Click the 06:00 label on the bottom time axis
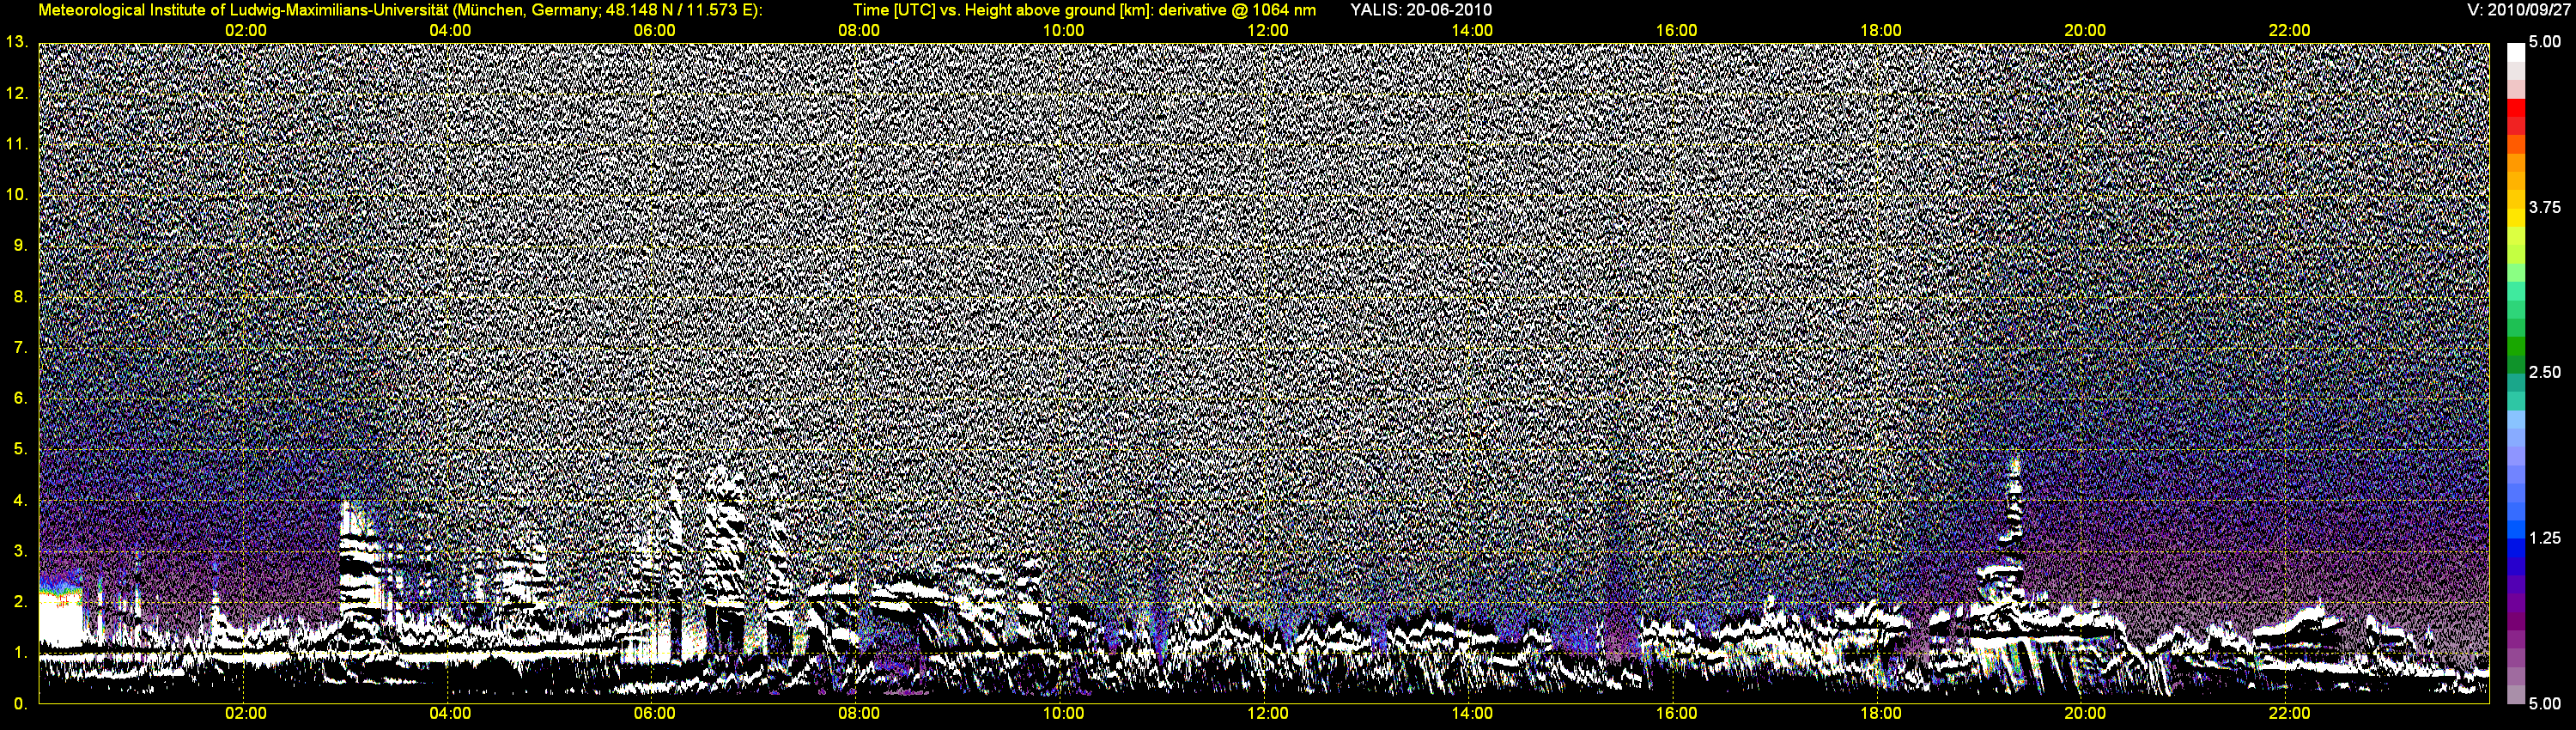The width and height of the screenshot is (2576, 730). tap(654, 713)
